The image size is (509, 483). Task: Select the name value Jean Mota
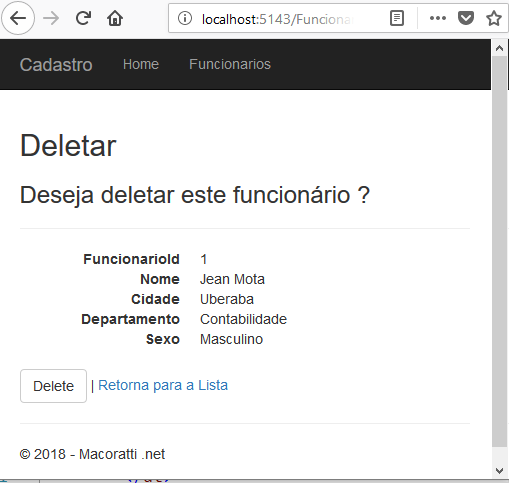pyautogui.click(x=232, y=279)
